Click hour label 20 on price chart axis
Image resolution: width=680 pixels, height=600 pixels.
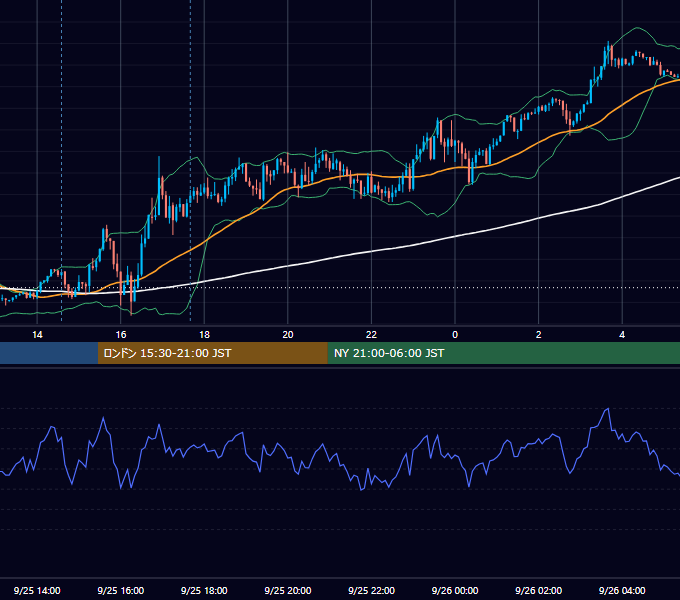coord(288,335)
